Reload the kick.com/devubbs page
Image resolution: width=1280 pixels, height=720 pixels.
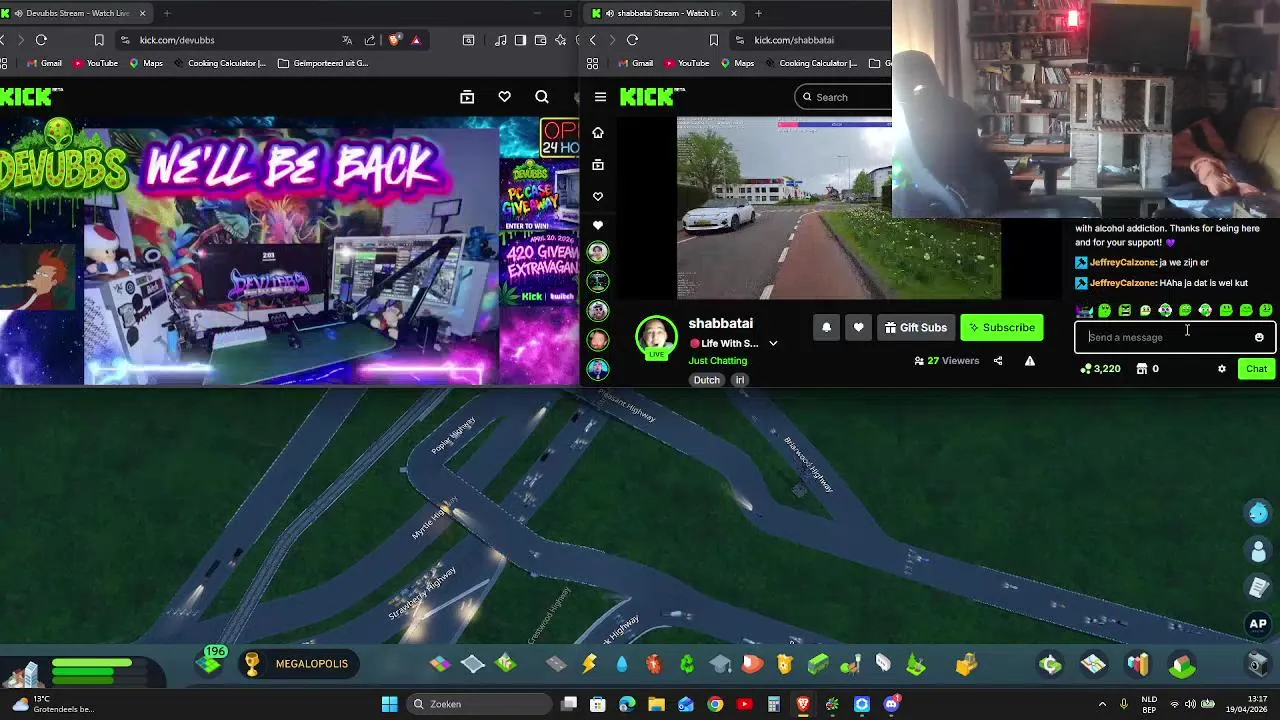pyautogui.click(x=41, y=40)
